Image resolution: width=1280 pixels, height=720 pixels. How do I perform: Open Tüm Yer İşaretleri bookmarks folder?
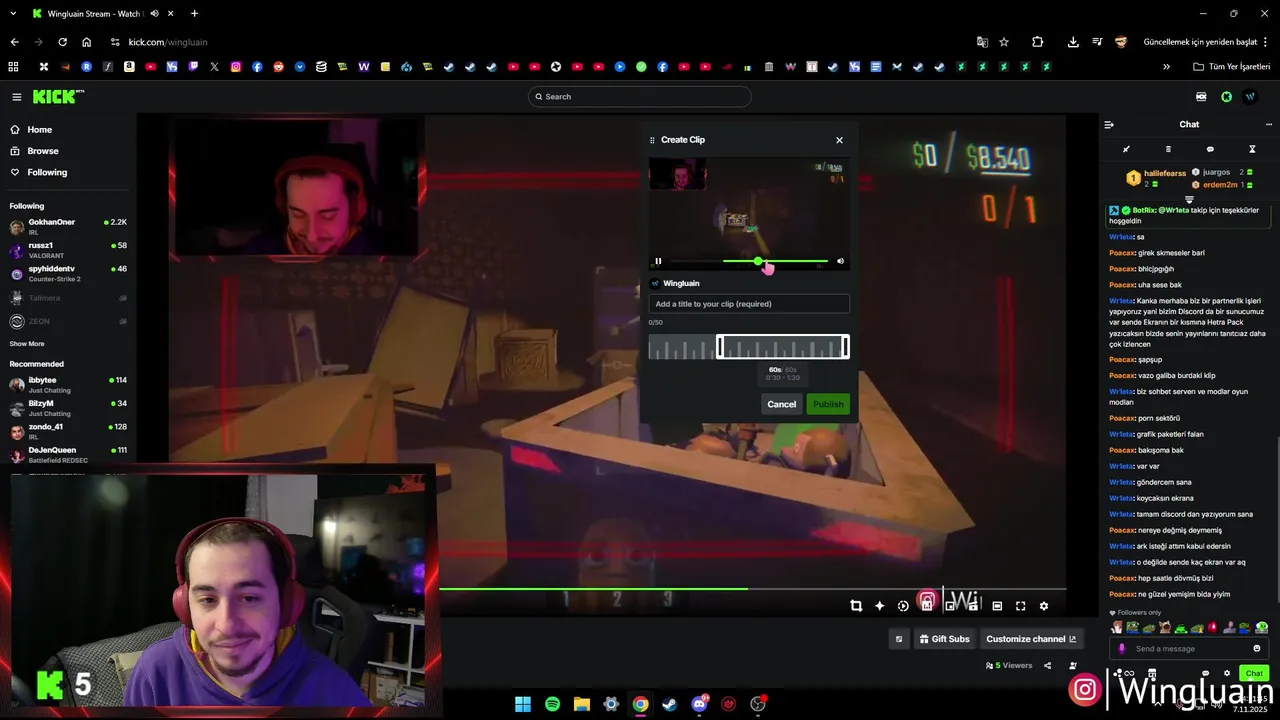tap(1232, 67)
